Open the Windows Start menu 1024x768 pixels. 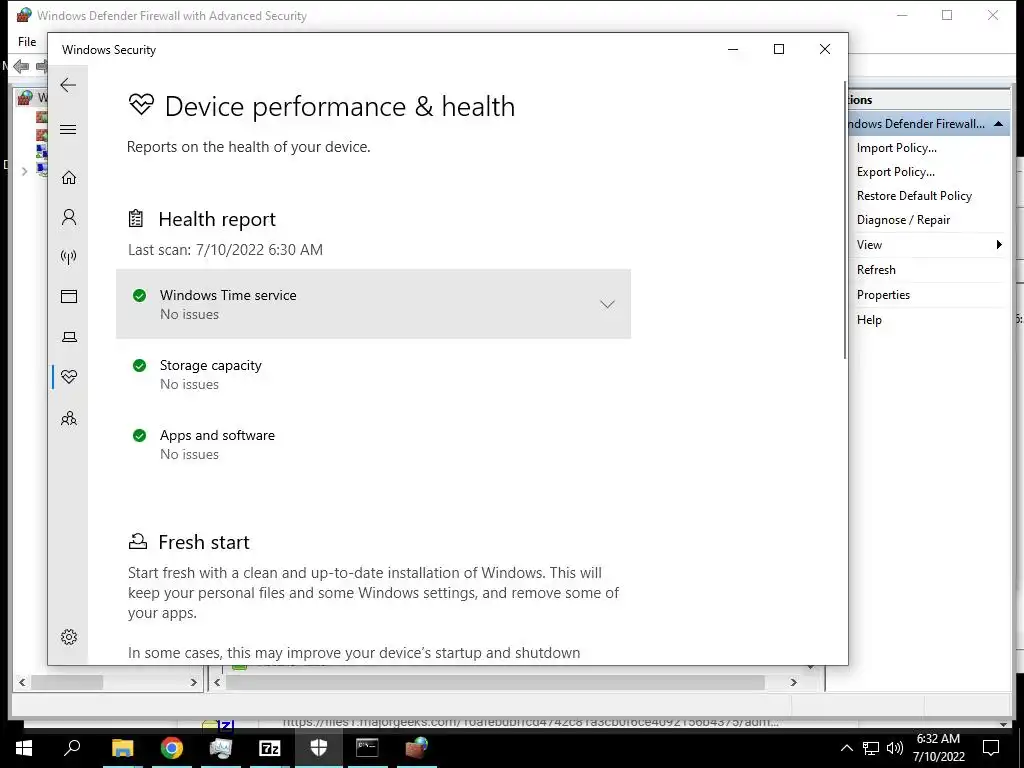(24, 748)
